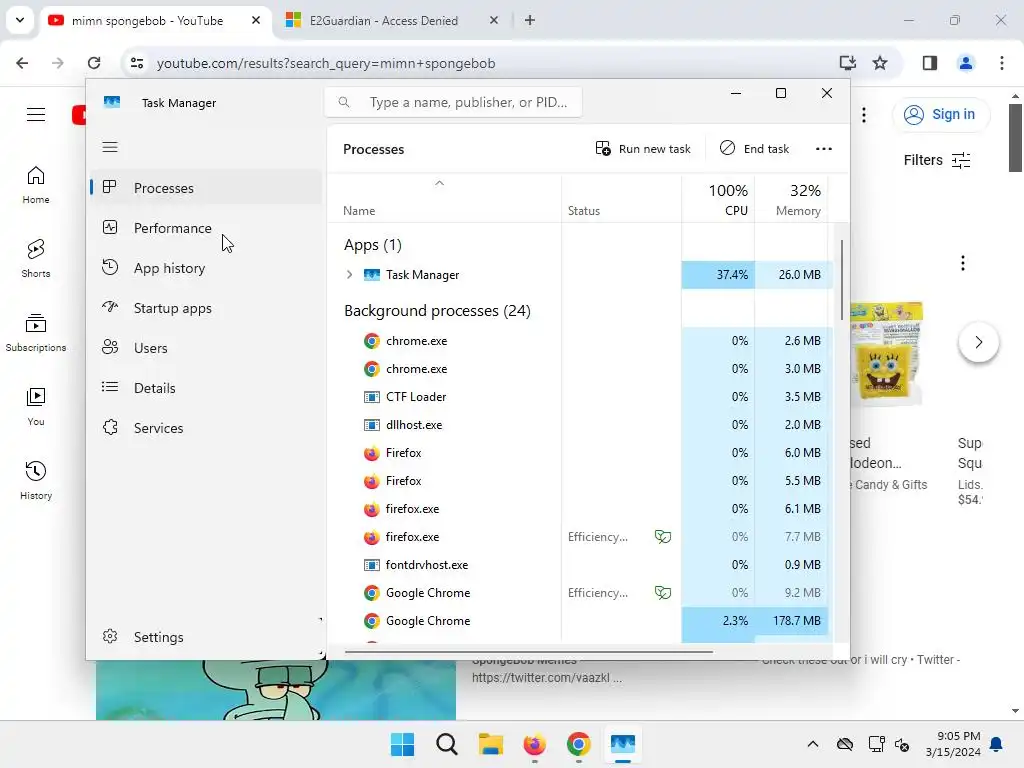Select the fontdrvhost.exe process
The image size is (1024, 768).
tap(580, 565)
